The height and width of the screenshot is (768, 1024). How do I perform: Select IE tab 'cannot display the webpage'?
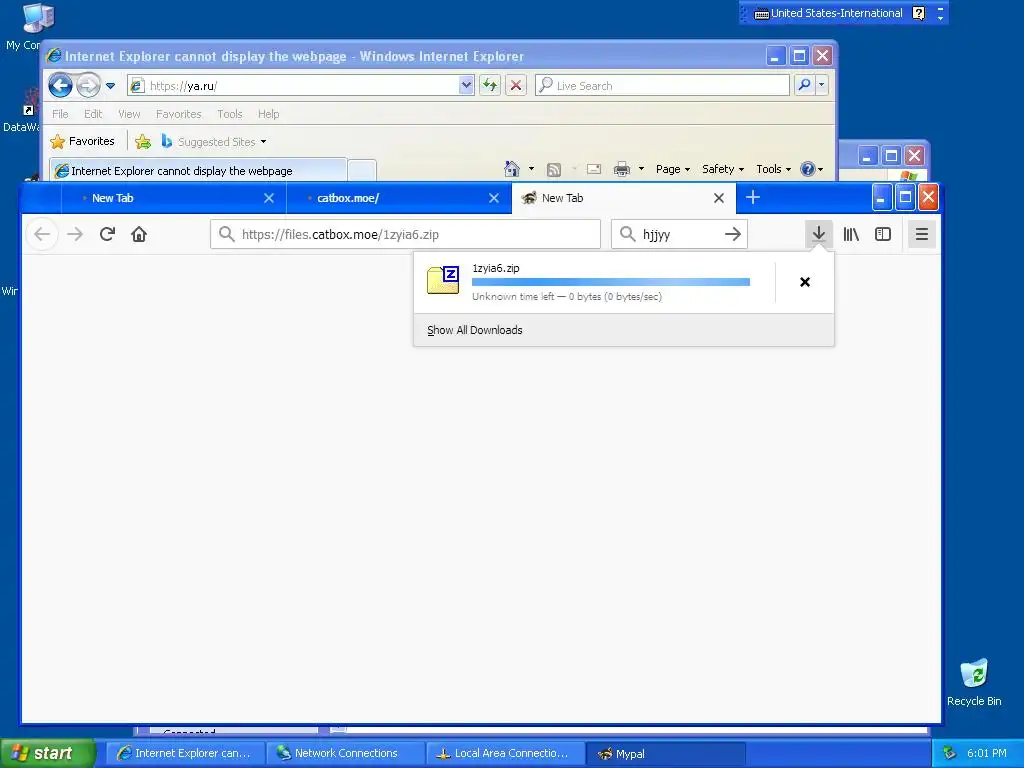(198, 170)
